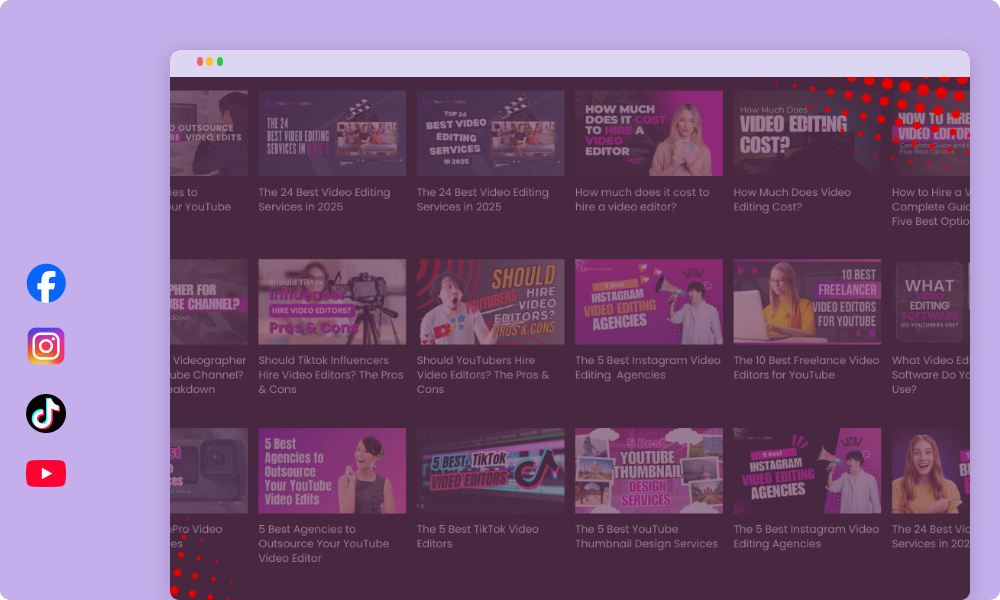
Task: Select the TikTok icon on the left
Action: click(46, 413)
